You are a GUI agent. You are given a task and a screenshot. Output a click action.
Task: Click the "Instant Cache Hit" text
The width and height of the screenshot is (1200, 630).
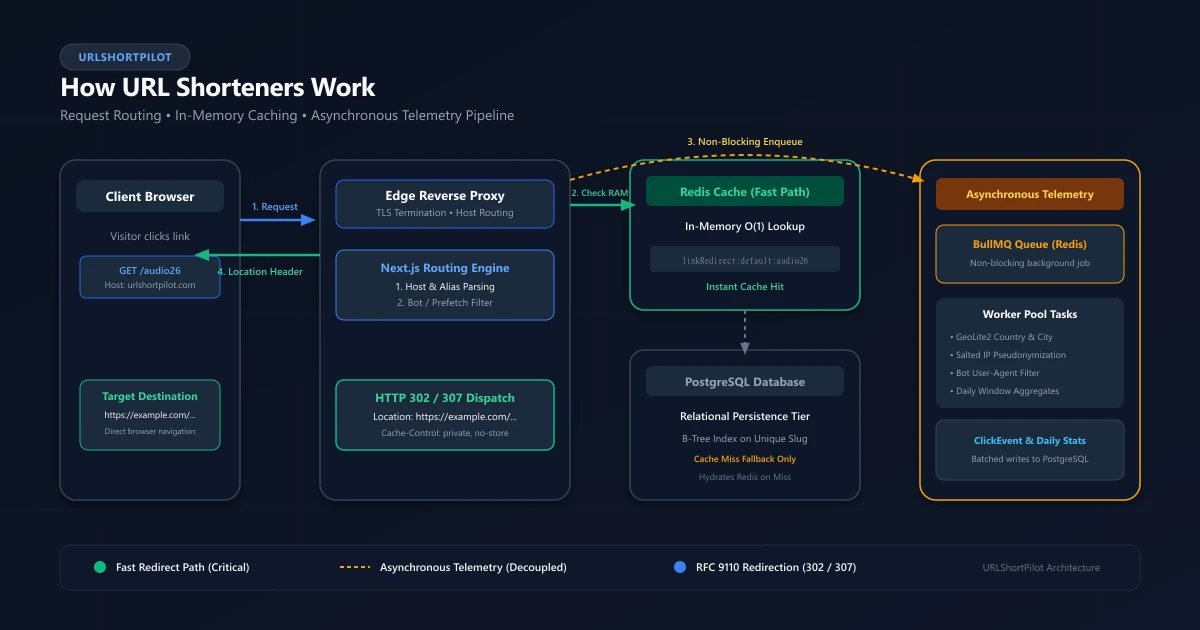745,286
